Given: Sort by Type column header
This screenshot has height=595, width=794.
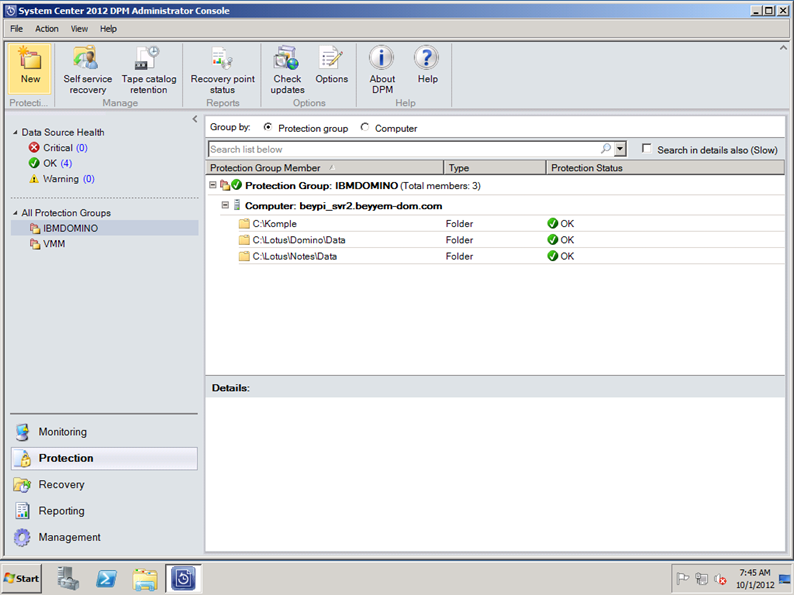Looking at the screenshot, I should click(495, 168).
